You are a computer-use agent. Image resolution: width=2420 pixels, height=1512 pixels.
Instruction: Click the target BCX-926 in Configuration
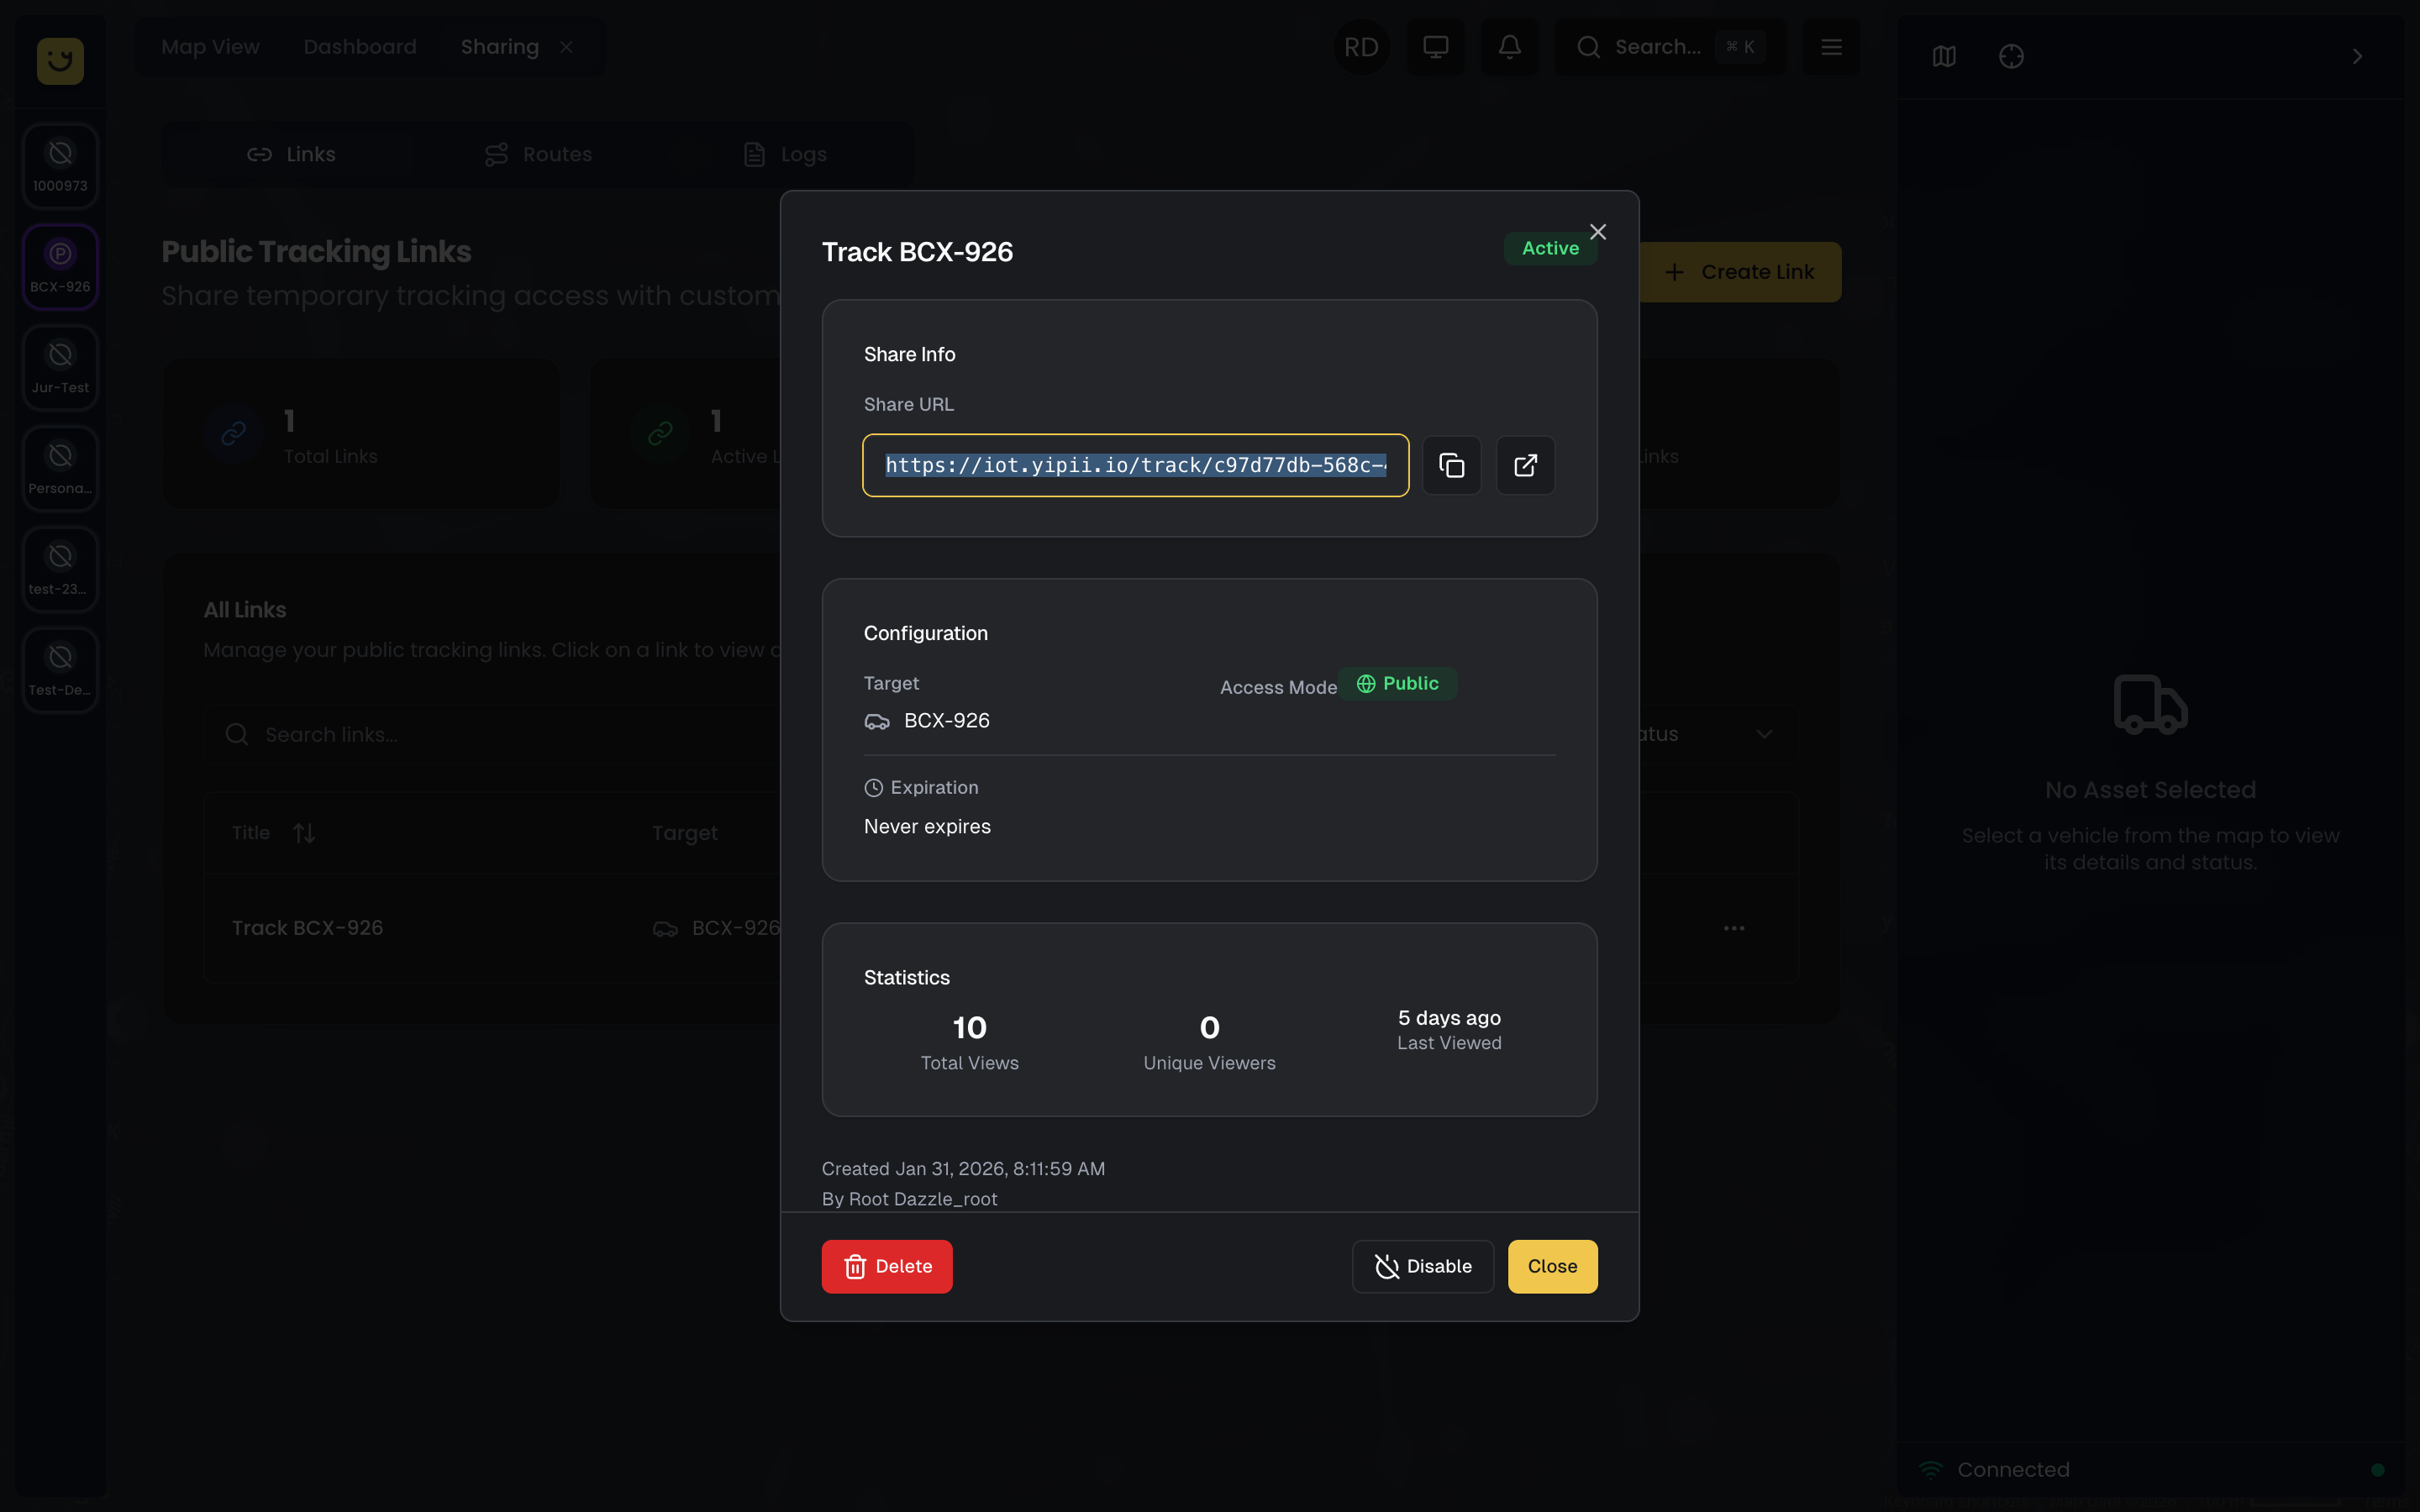(x=927, y=721)
